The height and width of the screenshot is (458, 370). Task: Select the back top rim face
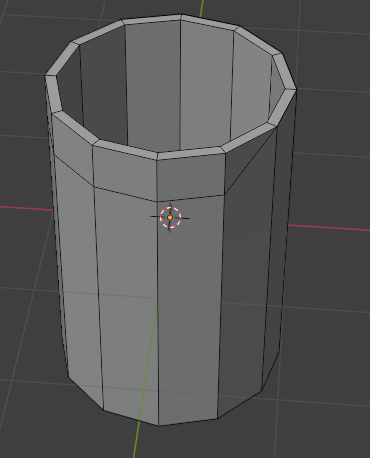click(x=152, y=19)
